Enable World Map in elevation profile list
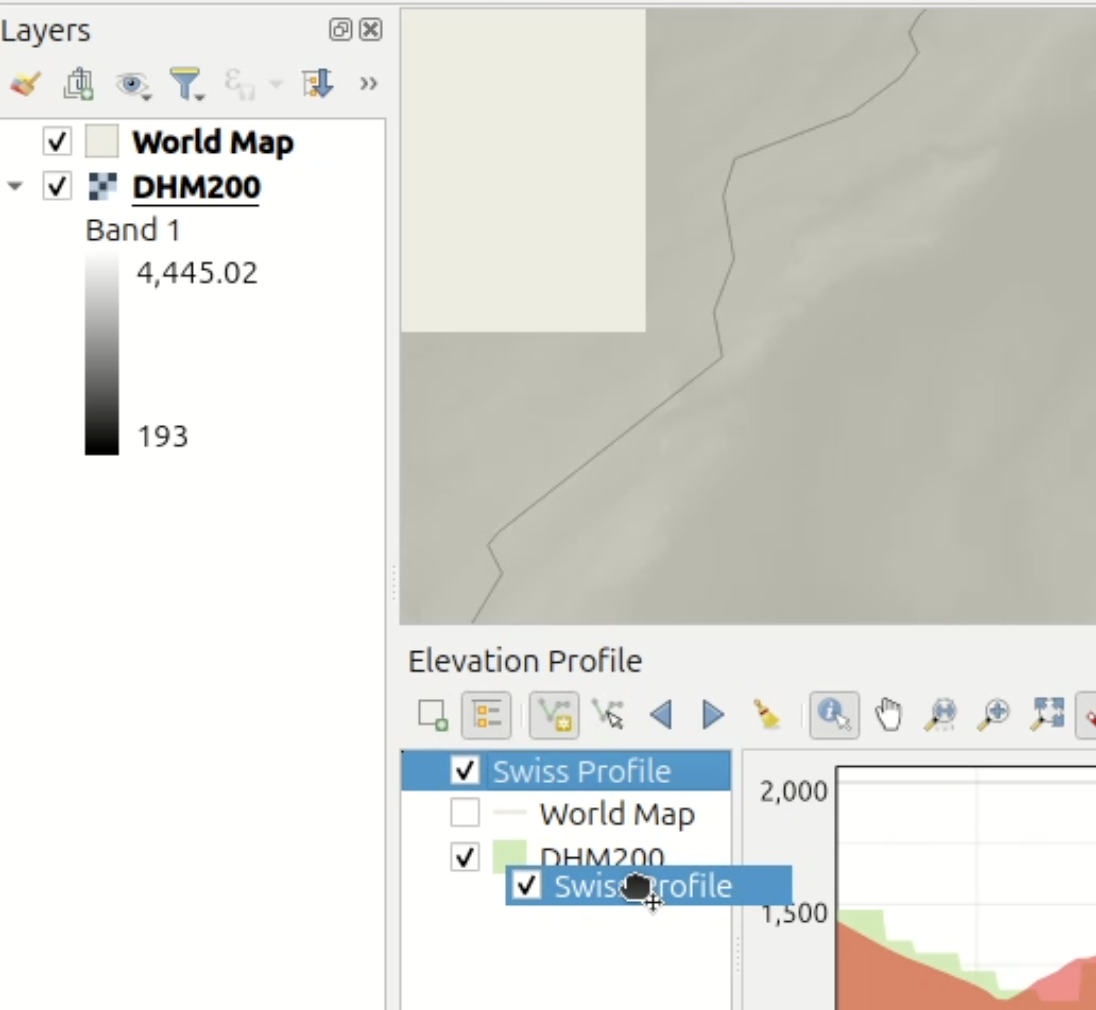The width and height of the screenshot is (1096, 1010). coord(464,814)
